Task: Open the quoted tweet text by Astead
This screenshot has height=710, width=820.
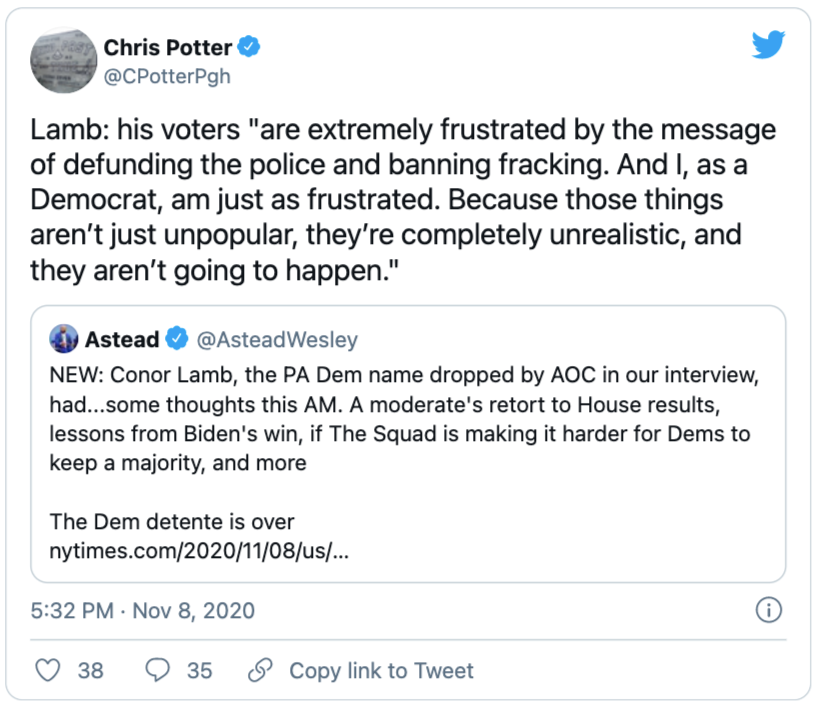Action: point(400,421)
